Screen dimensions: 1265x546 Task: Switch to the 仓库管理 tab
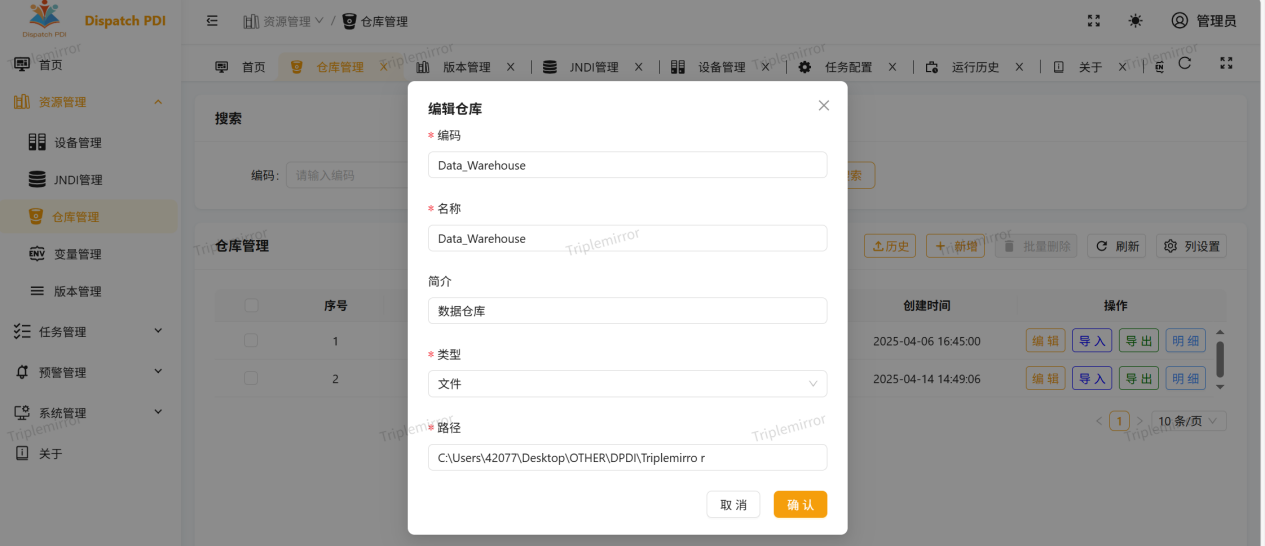click(x=340, y=67)
